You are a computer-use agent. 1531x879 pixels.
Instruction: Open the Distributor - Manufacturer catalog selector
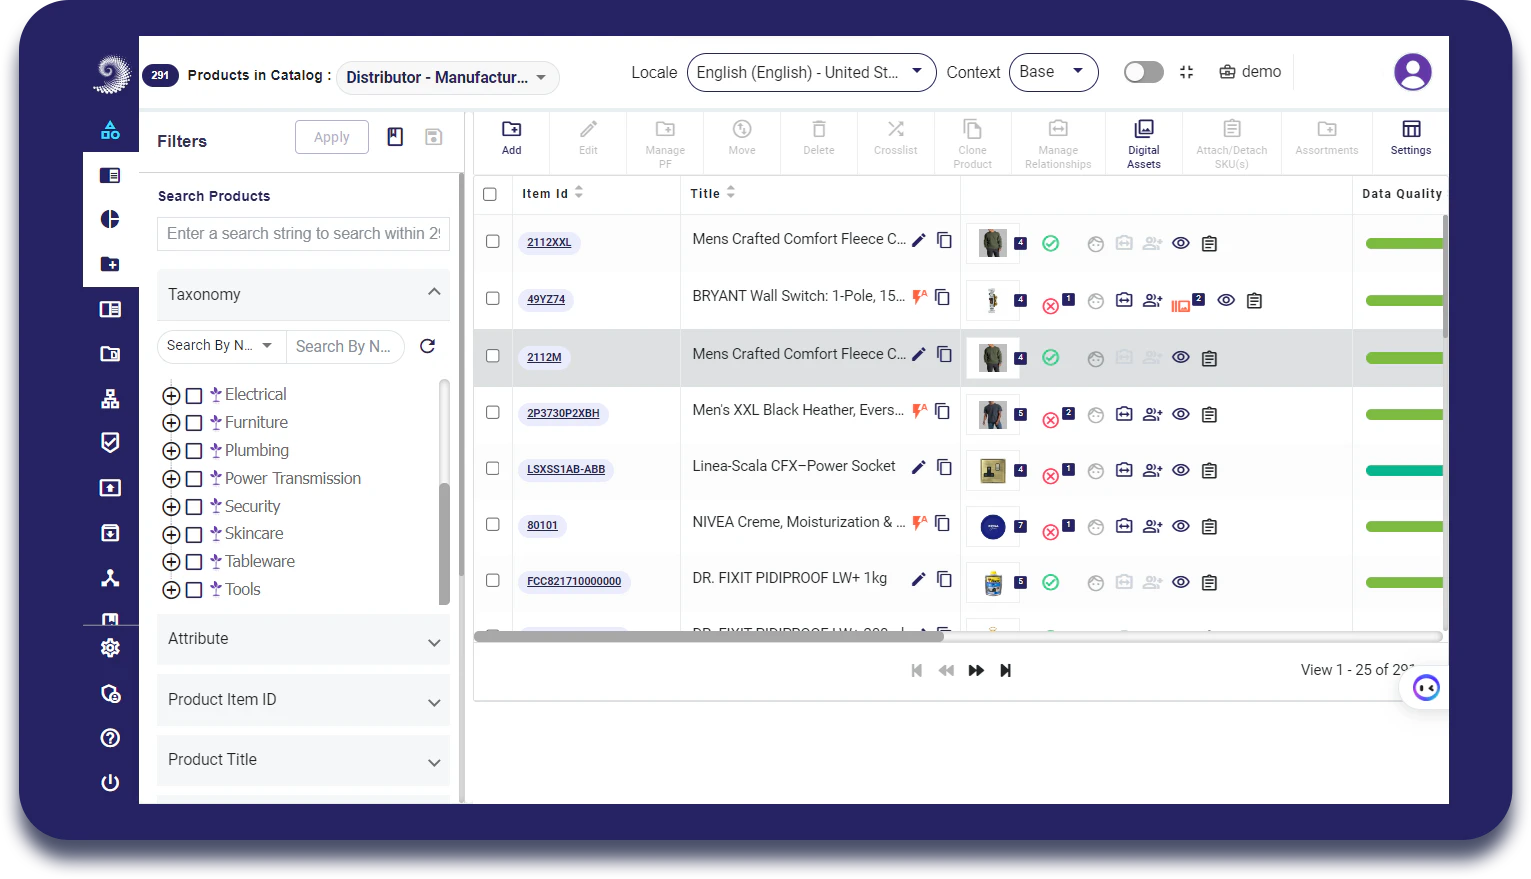[446, 77]
